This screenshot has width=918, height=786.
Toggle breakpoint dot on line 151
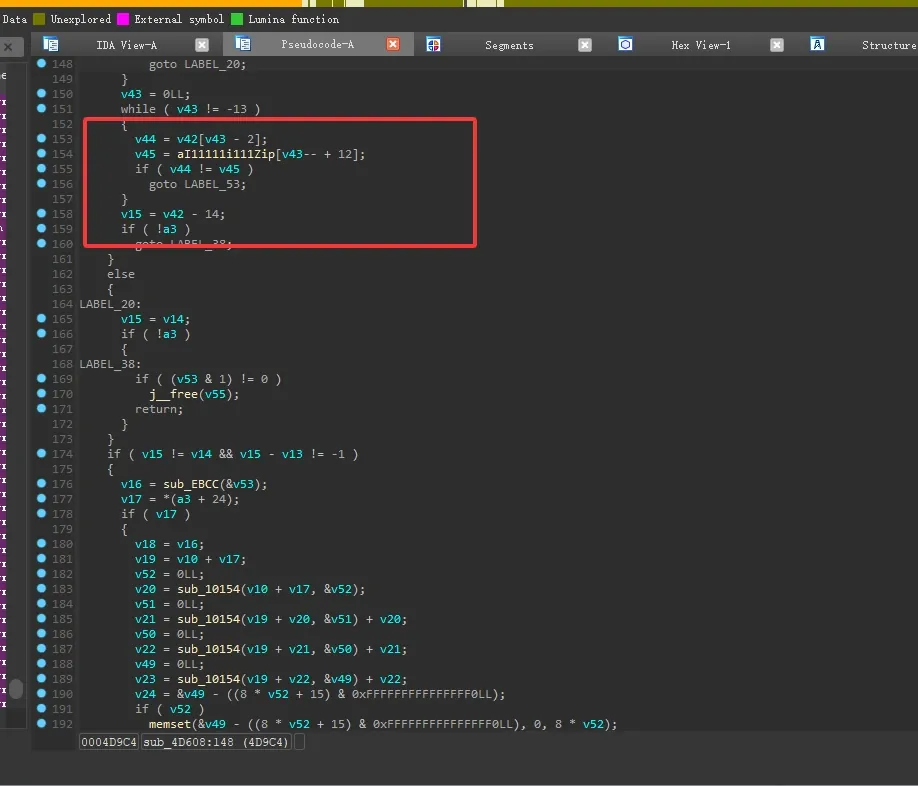pos(42,108)
